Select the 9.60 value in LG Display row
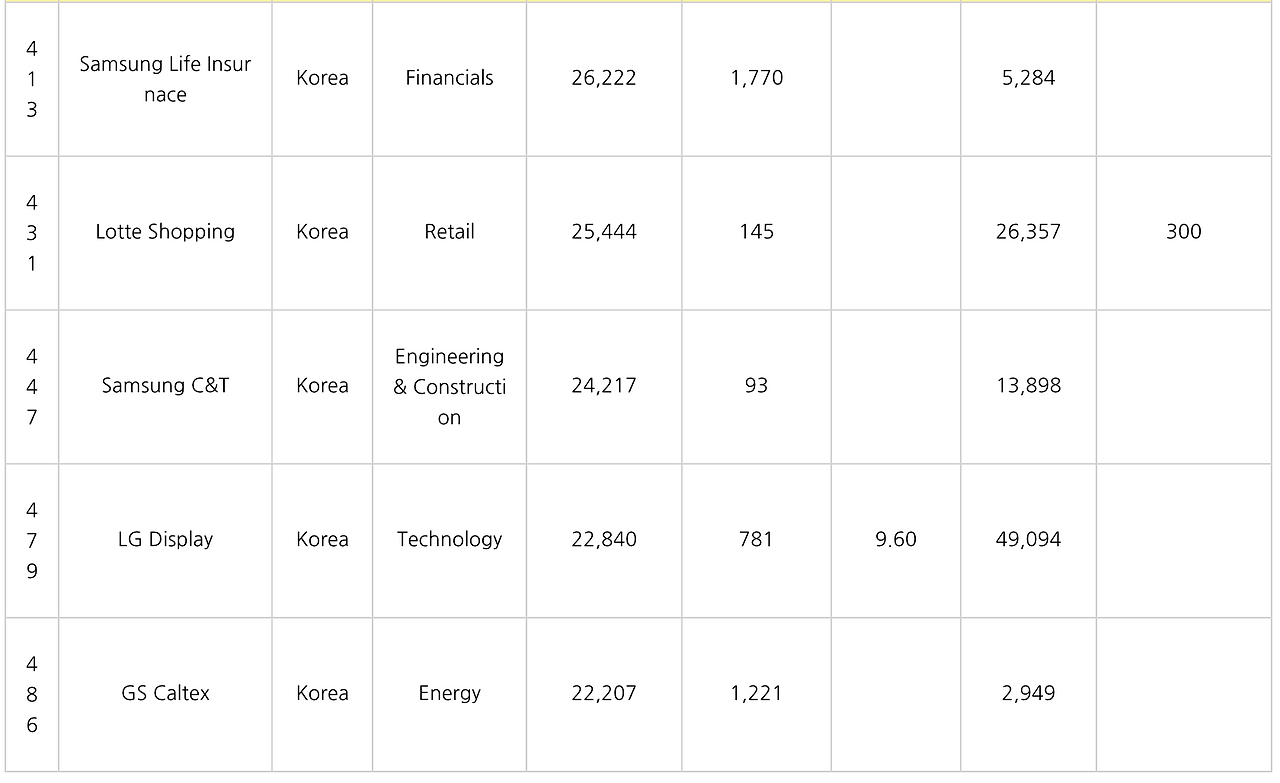The image size is (1280, 783). tap(896, 540)
